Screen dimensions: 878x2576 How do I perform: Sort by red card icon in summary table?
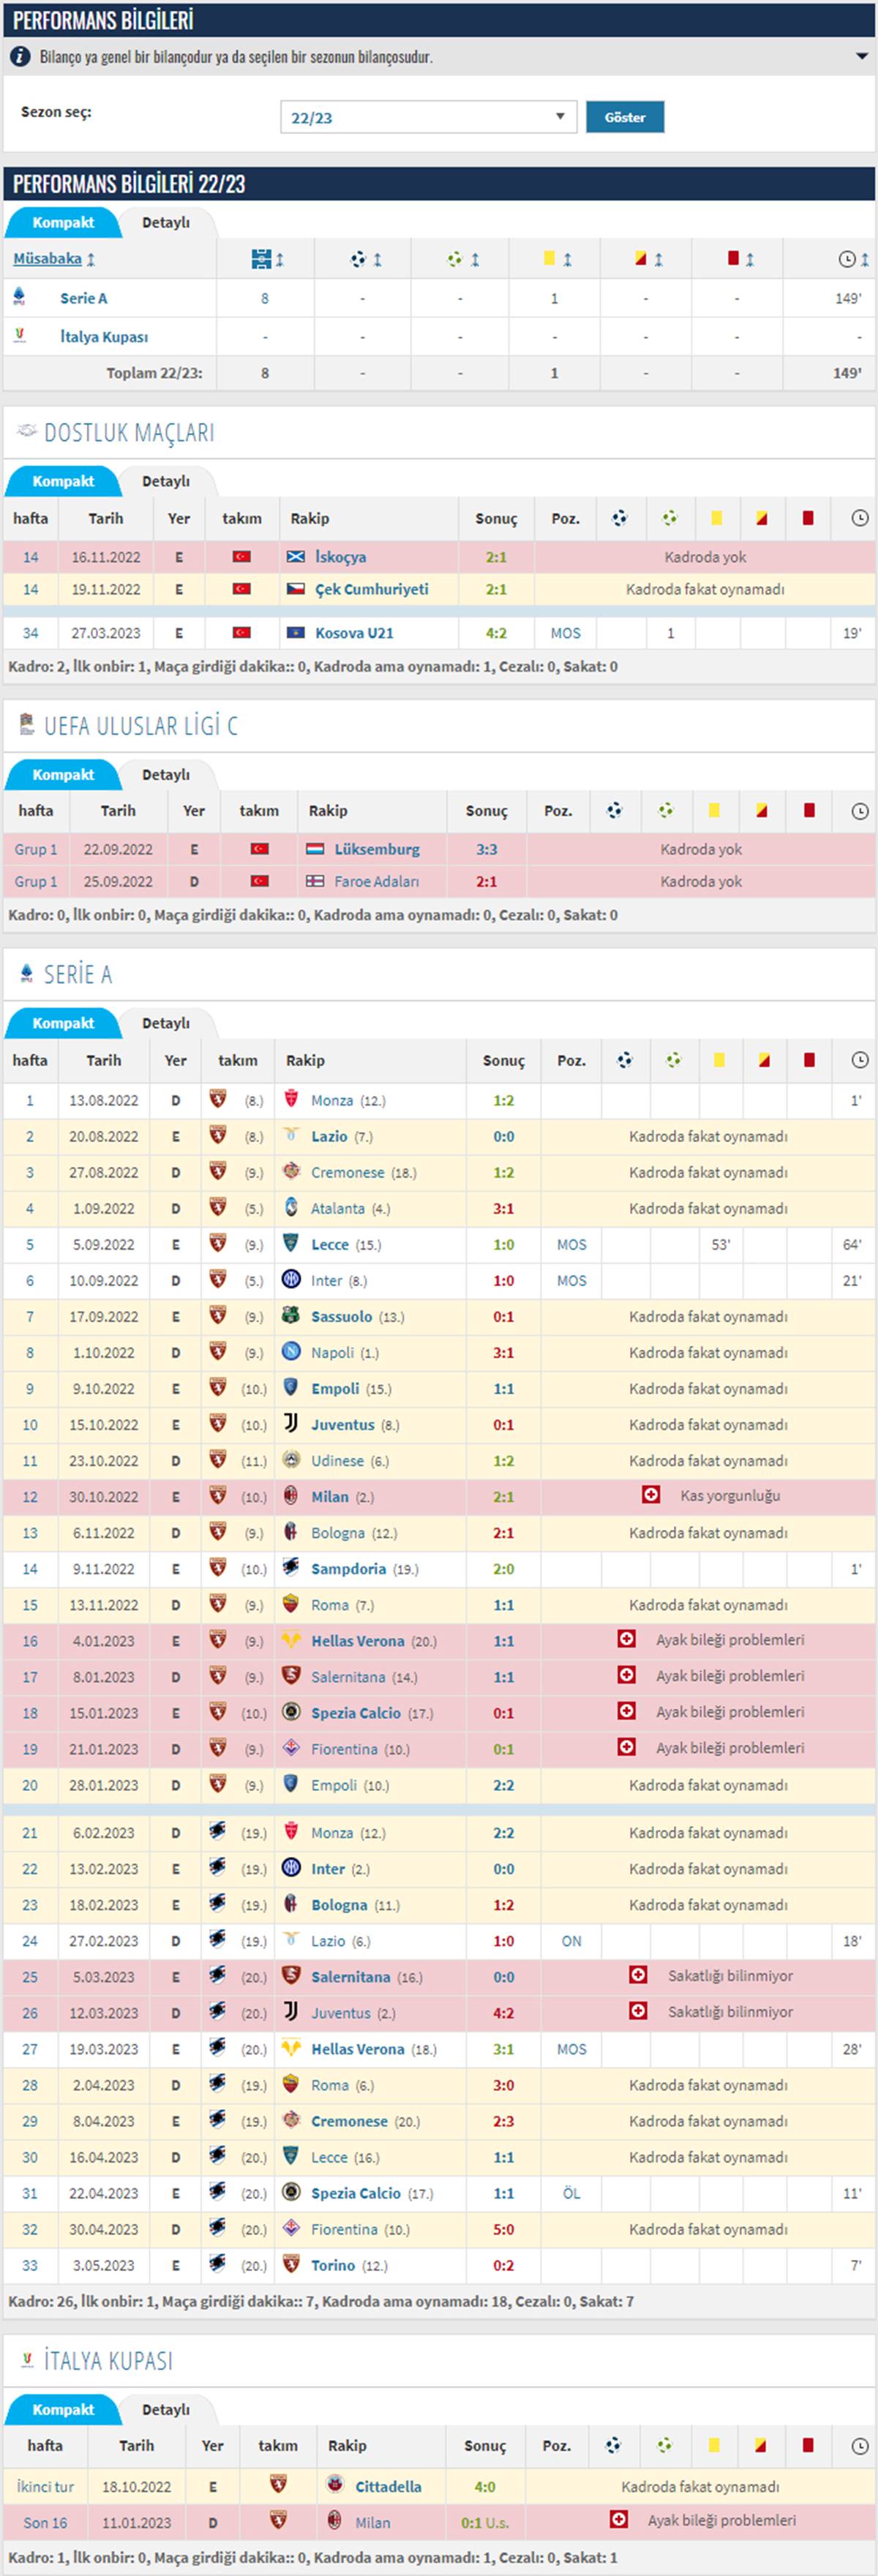click(740, 259)
